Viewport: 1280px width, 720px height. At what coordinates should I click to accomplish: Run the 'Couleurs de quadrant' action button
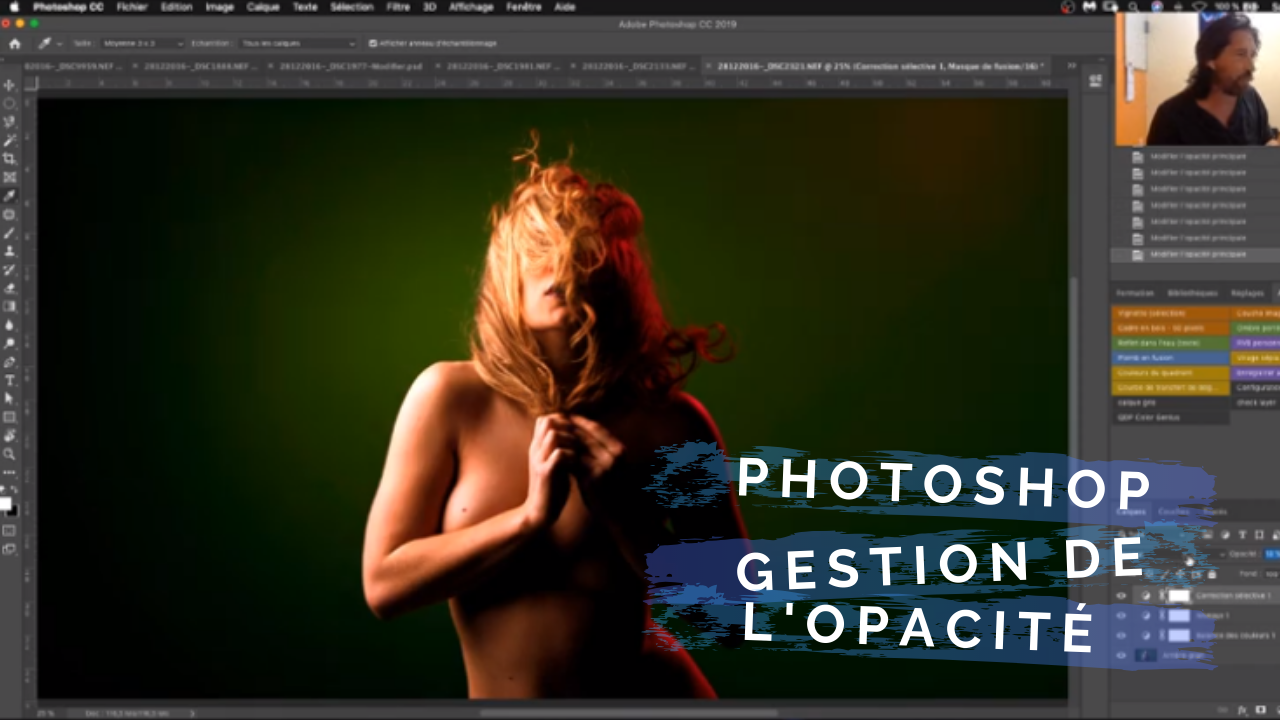point(1170,373)
